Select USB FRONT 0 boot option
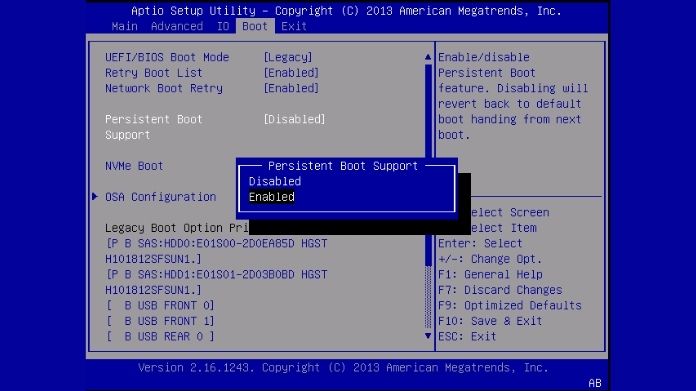The height and width of the screenshot is (391, 696). click(x=160, y=305)
